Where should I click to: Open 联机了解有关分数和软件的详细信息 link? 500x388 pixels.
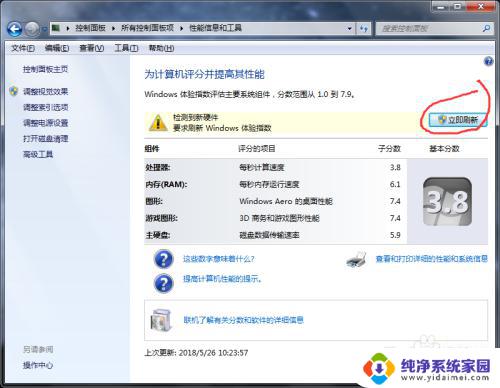pyautogui.click(x=243, y=320)
